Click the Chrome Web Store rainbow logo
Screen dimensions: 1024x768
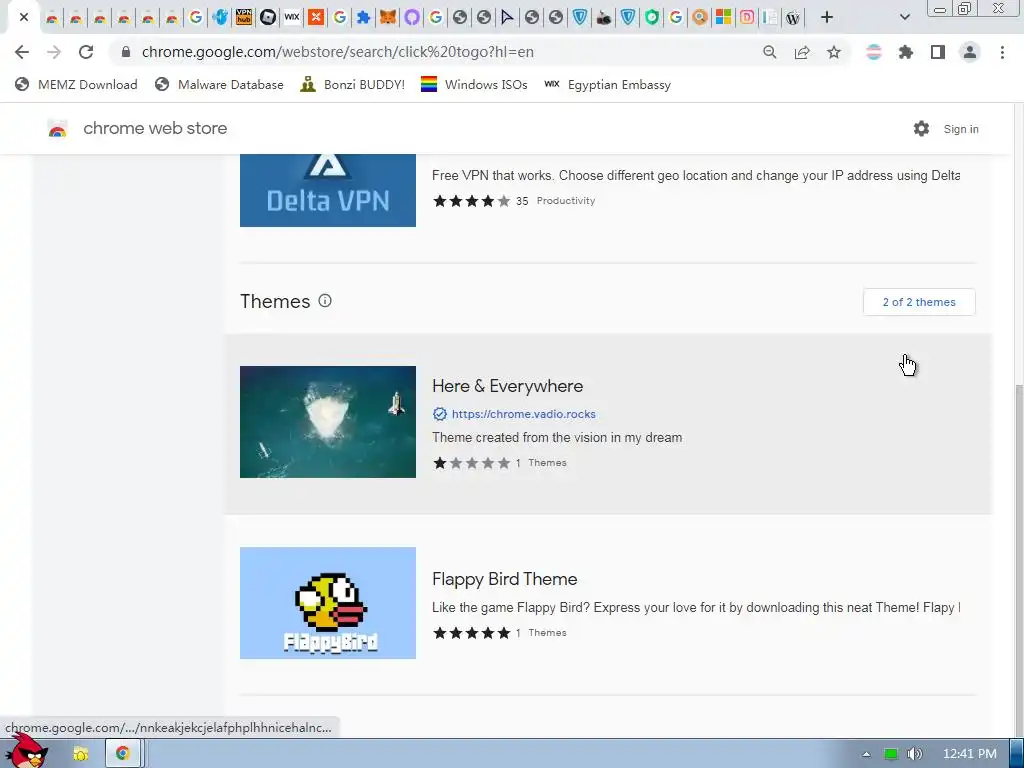point(57,129)
